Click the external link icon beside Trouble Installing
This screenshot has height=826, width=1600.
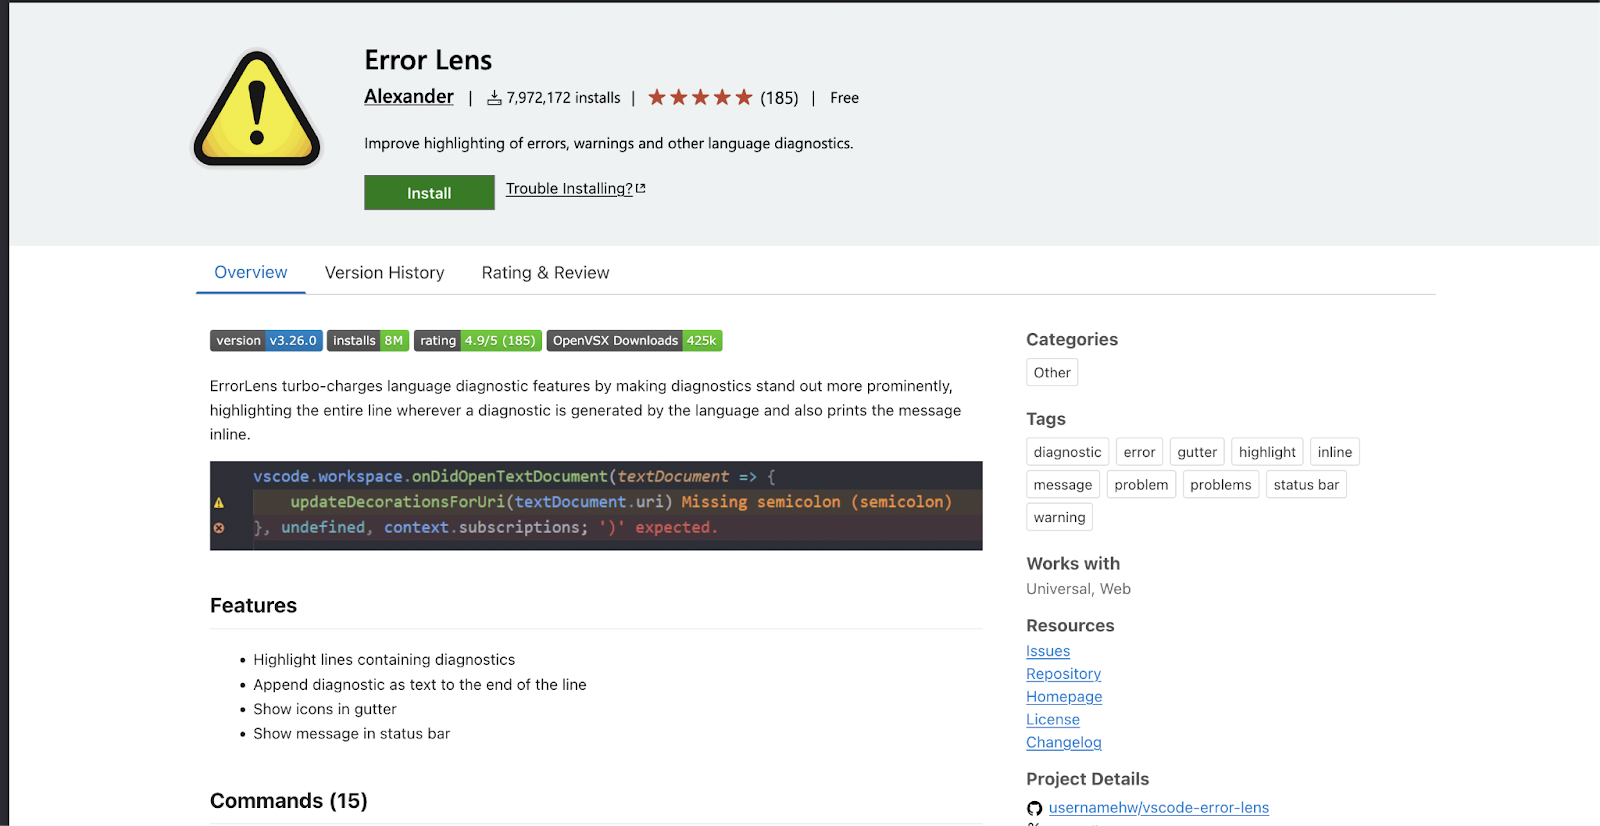(641, 188)
